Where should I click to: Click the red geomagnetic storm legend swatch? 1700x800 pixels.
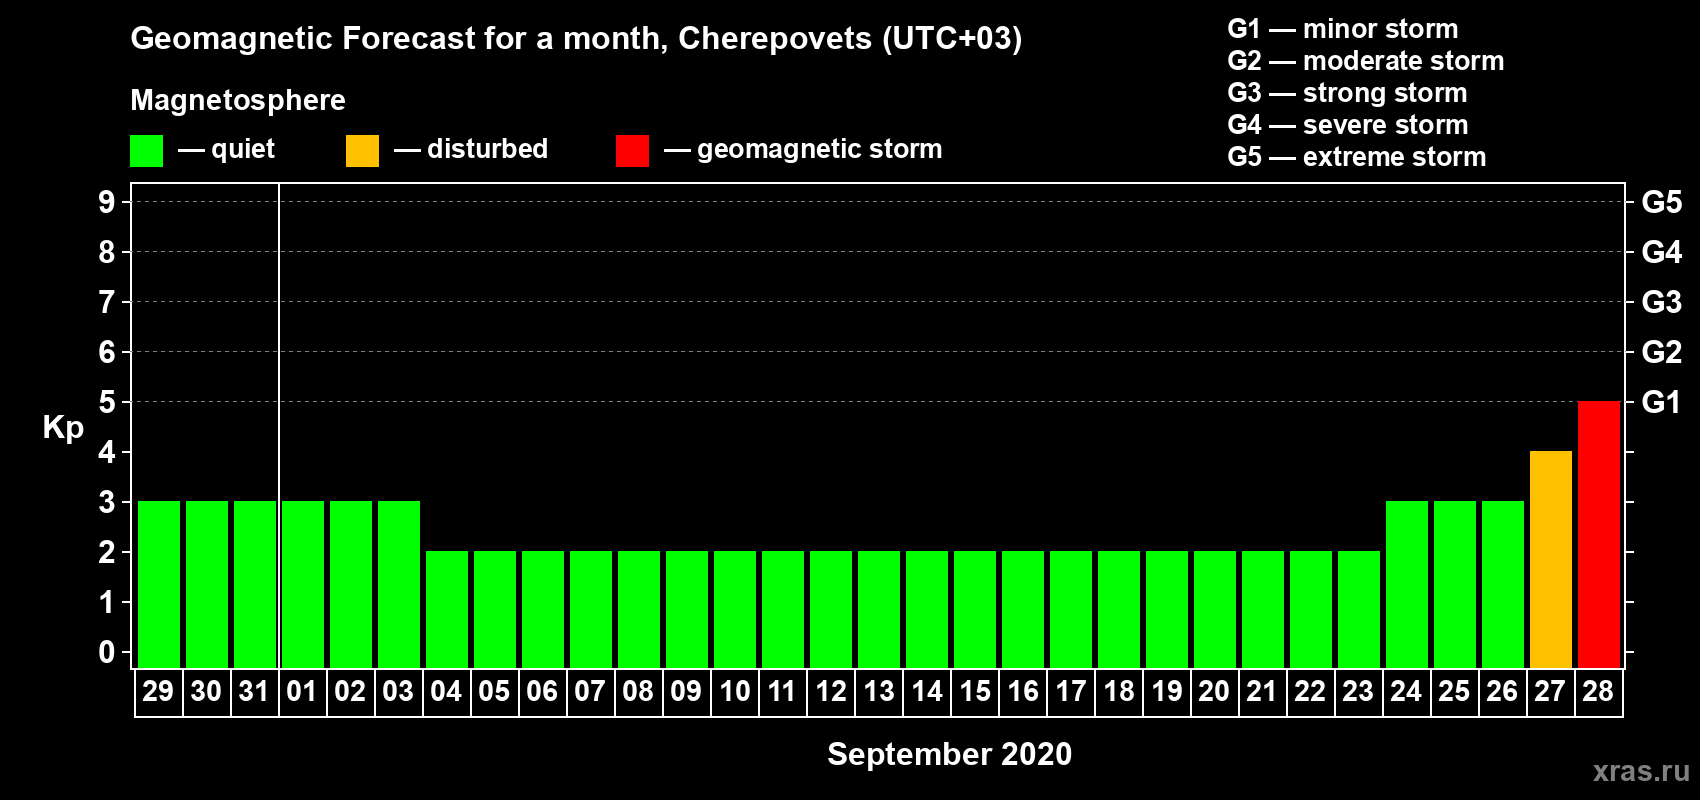point(633,151)
